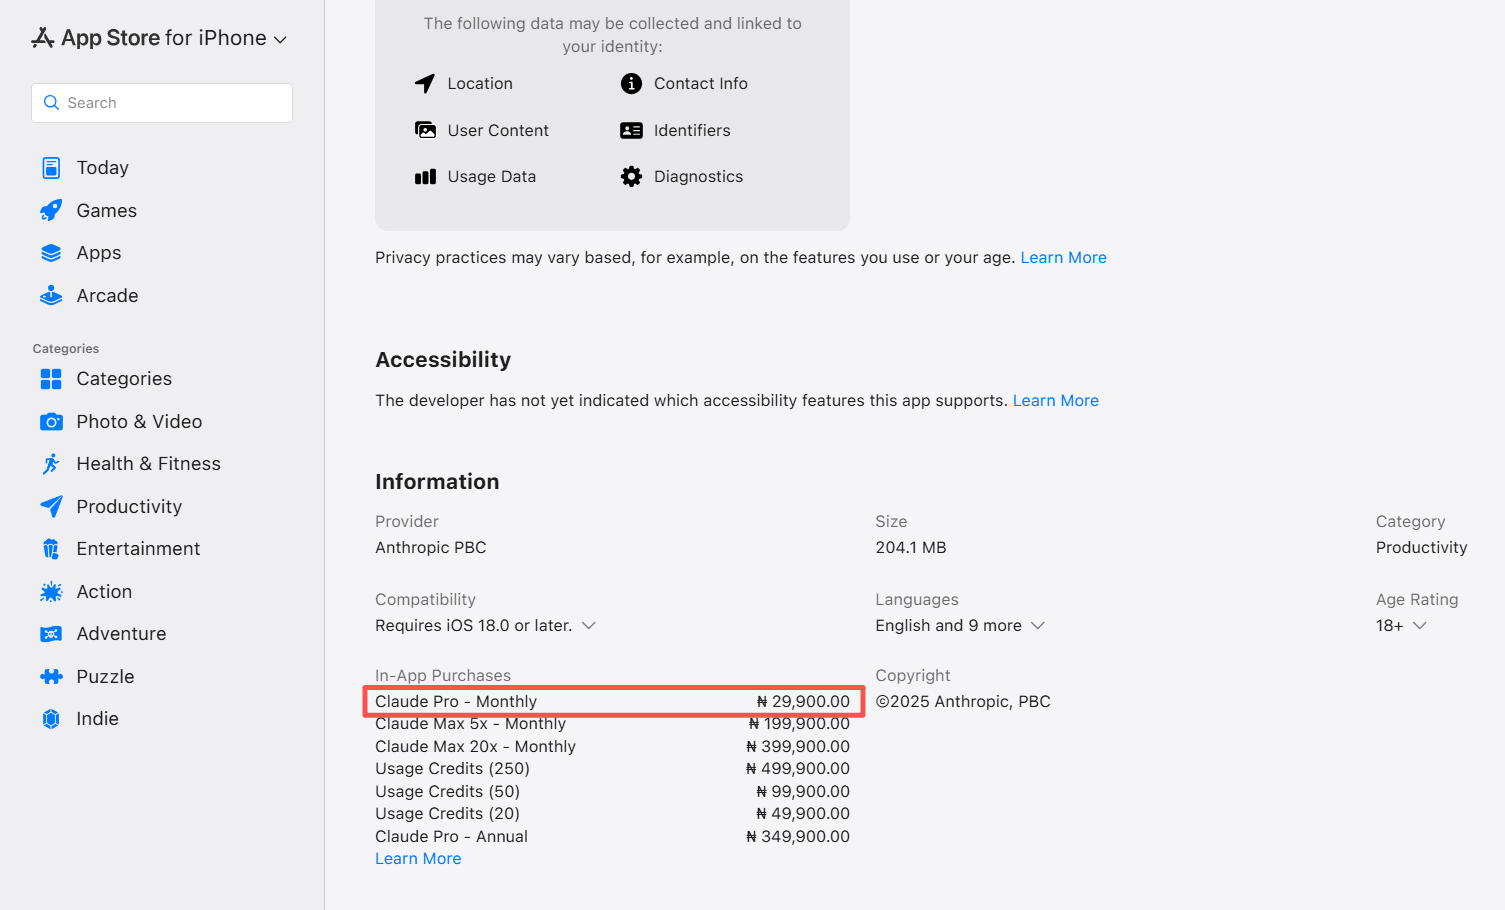Expand the Compatibility requirements chevron

589,626
